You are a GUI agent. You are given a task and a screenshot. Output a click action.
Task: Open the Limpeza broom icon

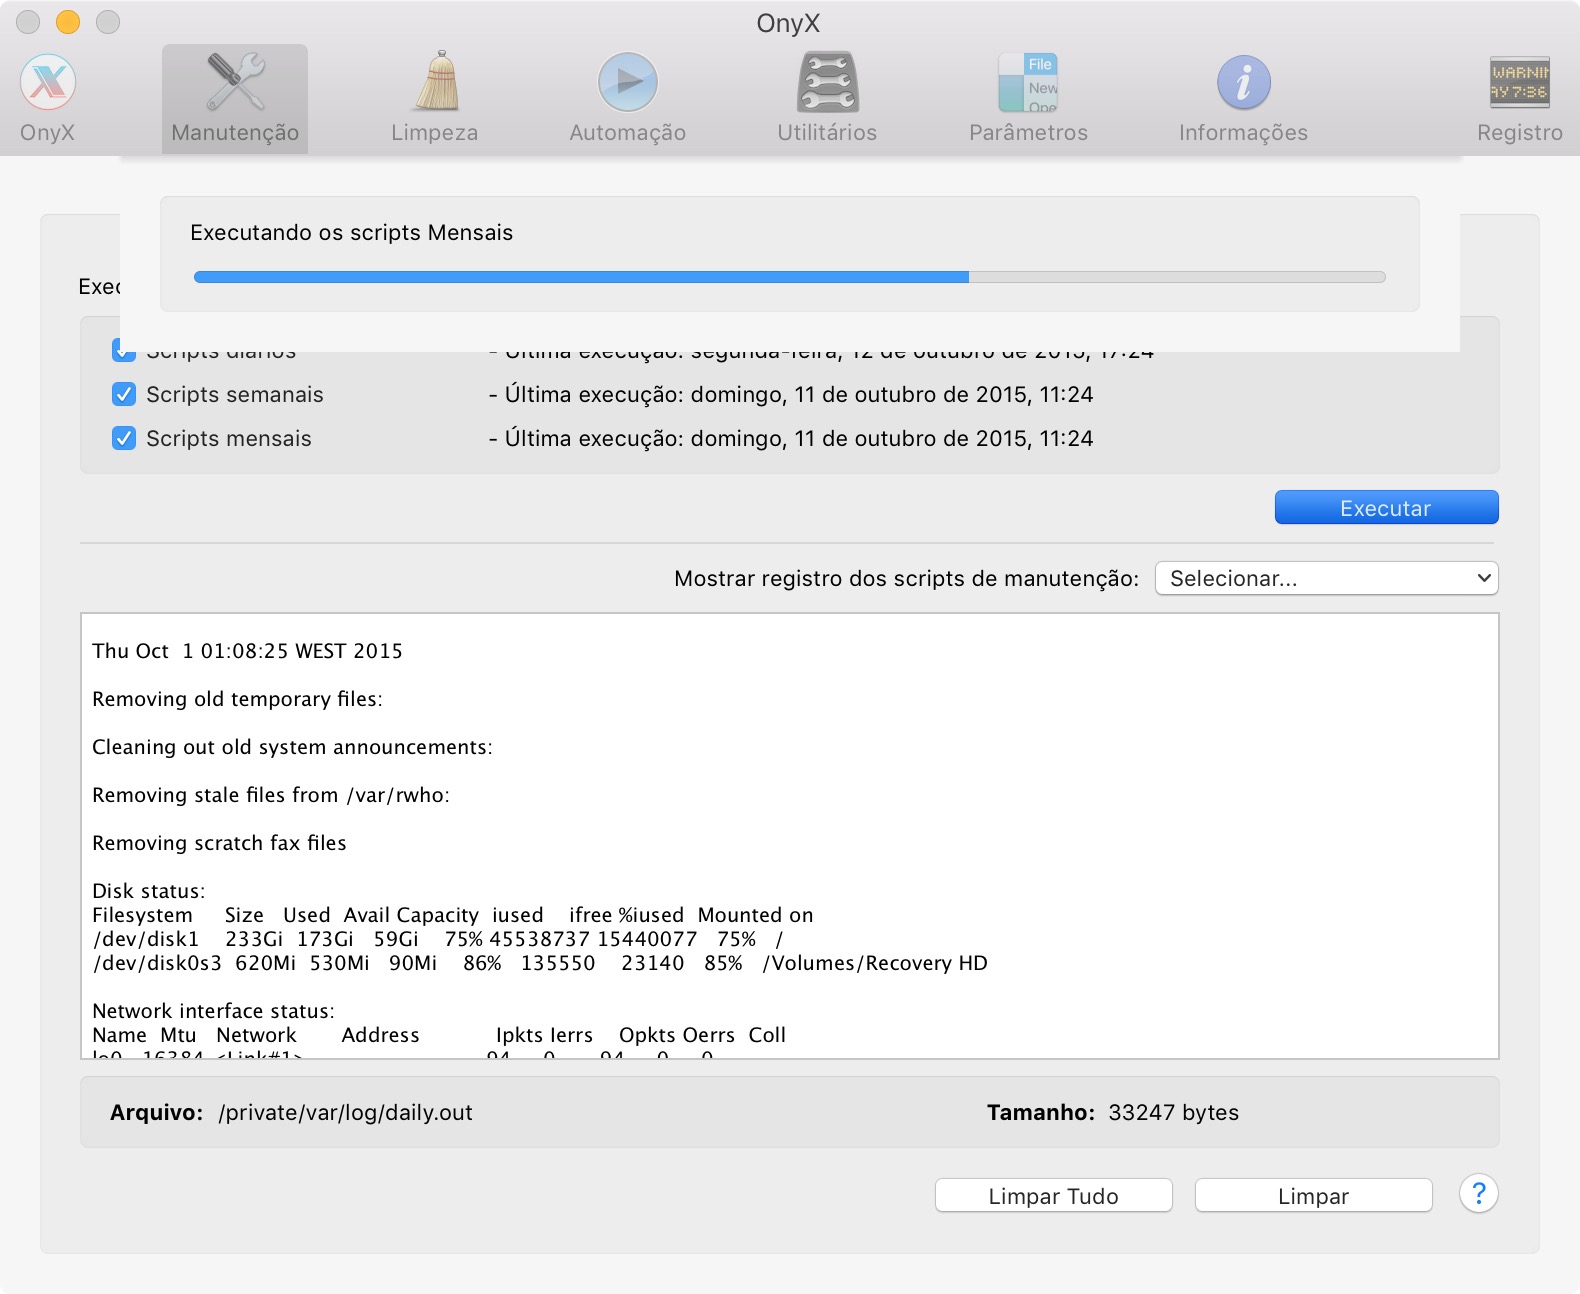click(435, 81)
